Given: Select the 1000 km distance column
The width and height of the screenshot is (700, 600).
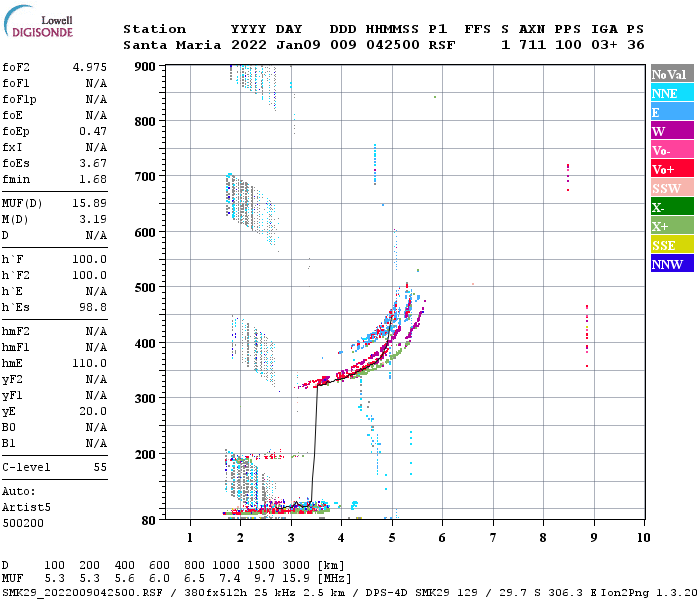Looking at the screenshot, I should pyautogui.click(x=226, y=566).
